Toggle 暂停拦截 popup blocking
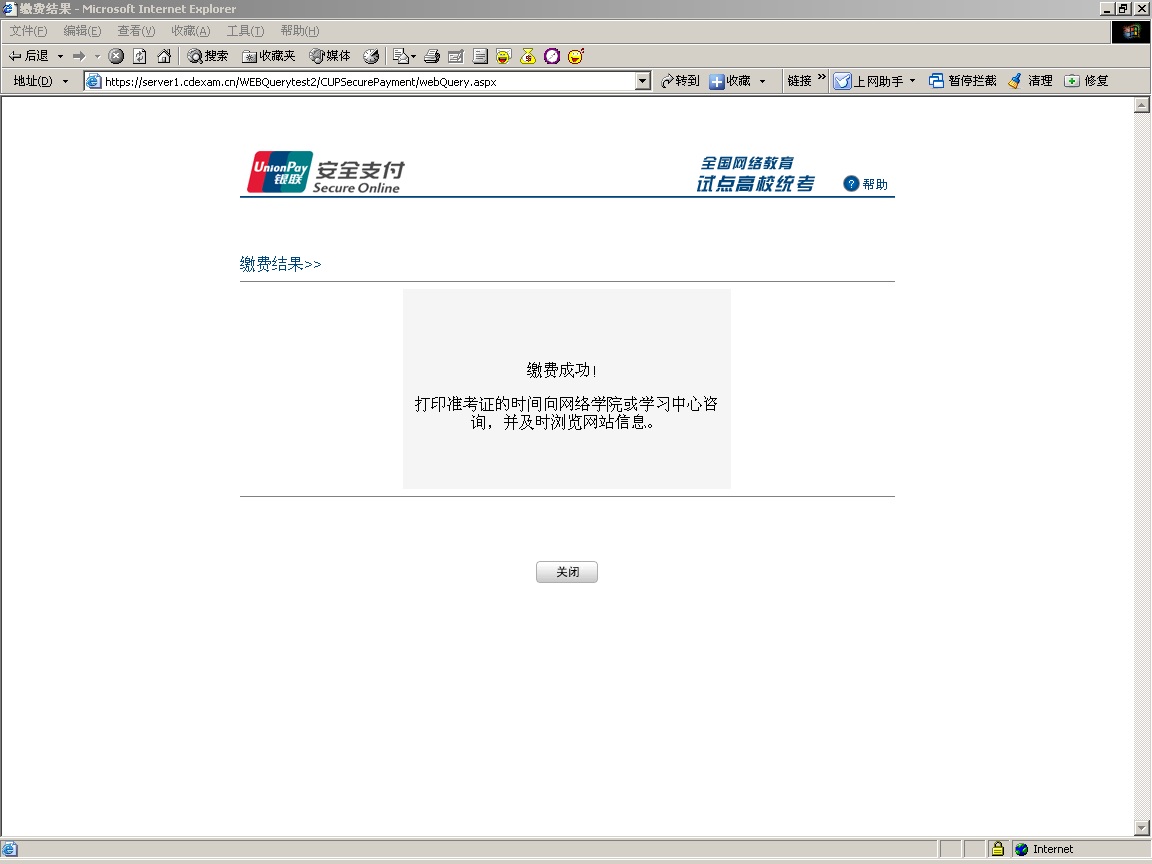This screenshot has height=864, width=1152. (962, 81)
